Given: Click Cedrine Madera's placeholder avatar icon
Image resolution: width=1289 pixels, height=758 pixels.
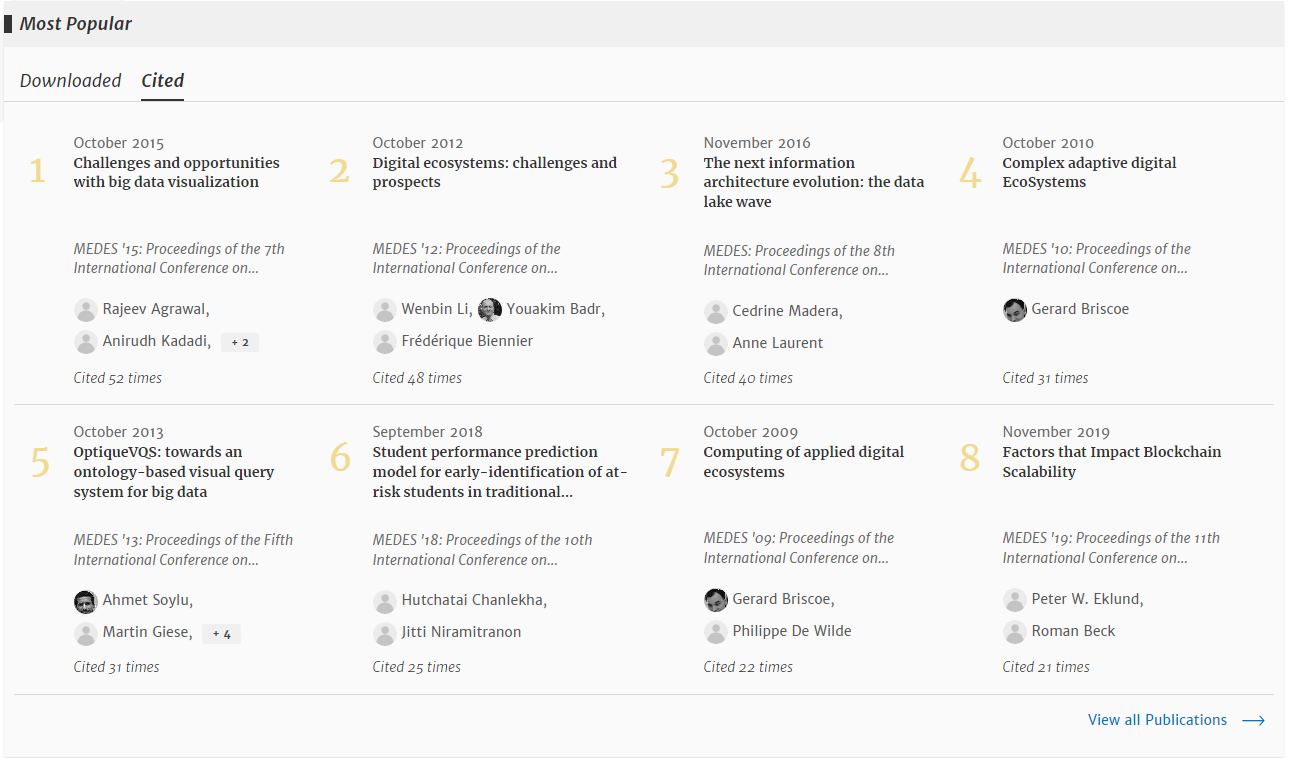Looking at the screenshot, I should pyautogui.click(x=715, y=312).
